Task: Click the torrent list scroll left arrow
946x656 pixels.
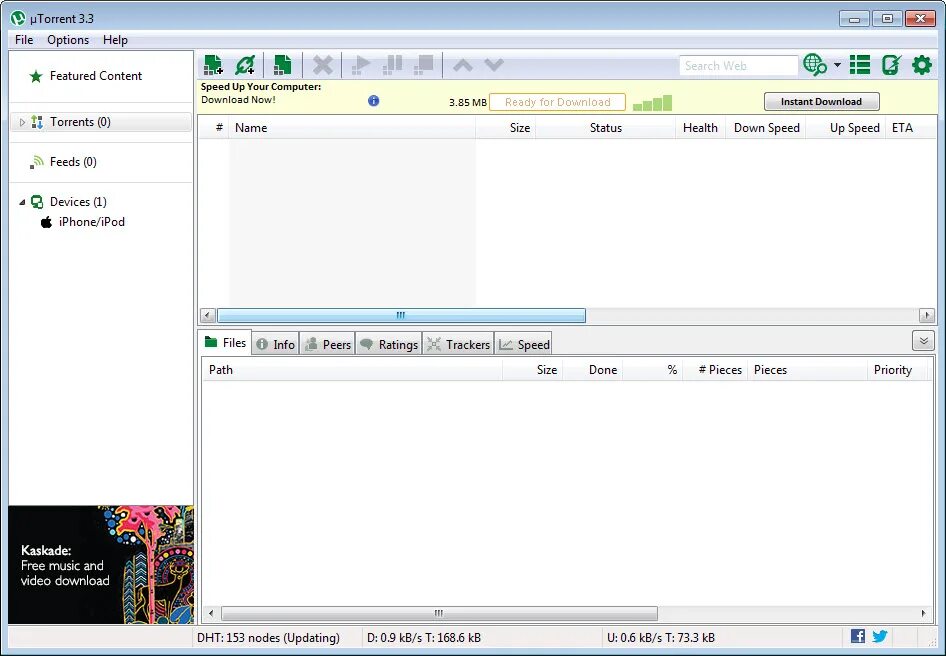Action: pyautogui.click(x=208, y=315)
